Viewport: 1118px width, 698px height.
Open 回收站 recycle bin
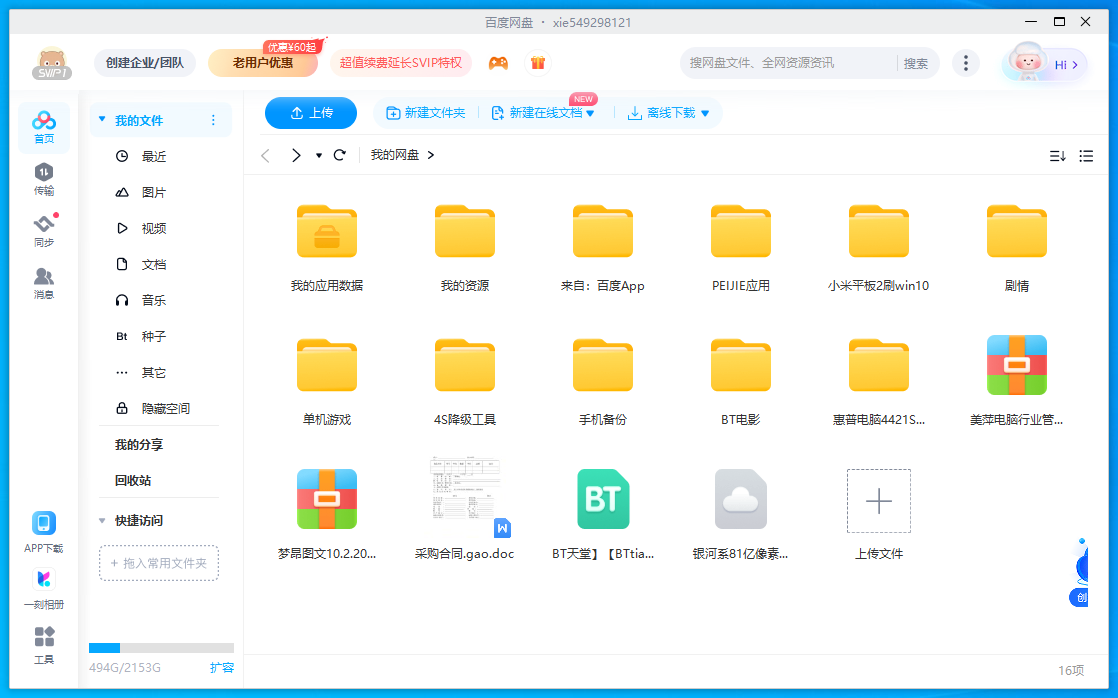tap(133, 480)
